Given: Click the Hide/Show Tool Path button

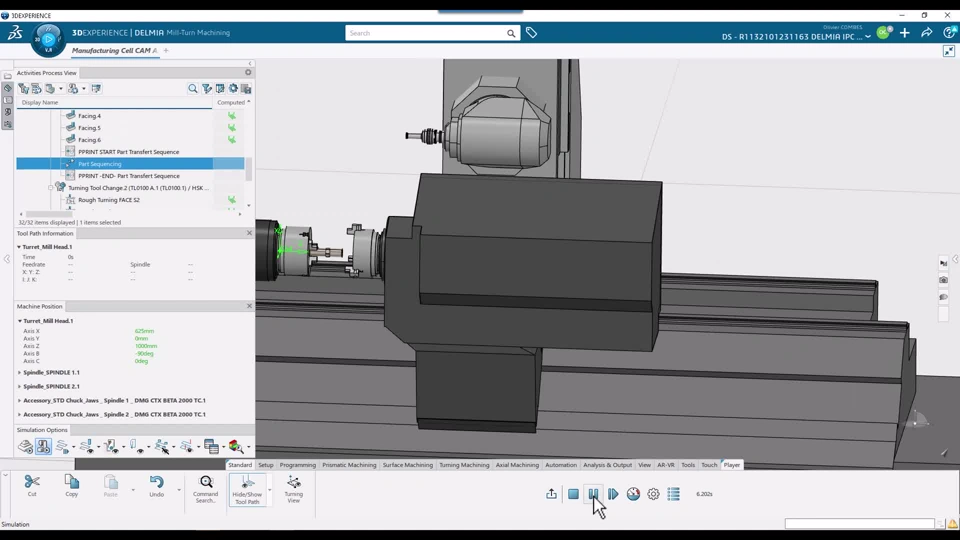Looking at the screenshot, I should tap(247, 489).
